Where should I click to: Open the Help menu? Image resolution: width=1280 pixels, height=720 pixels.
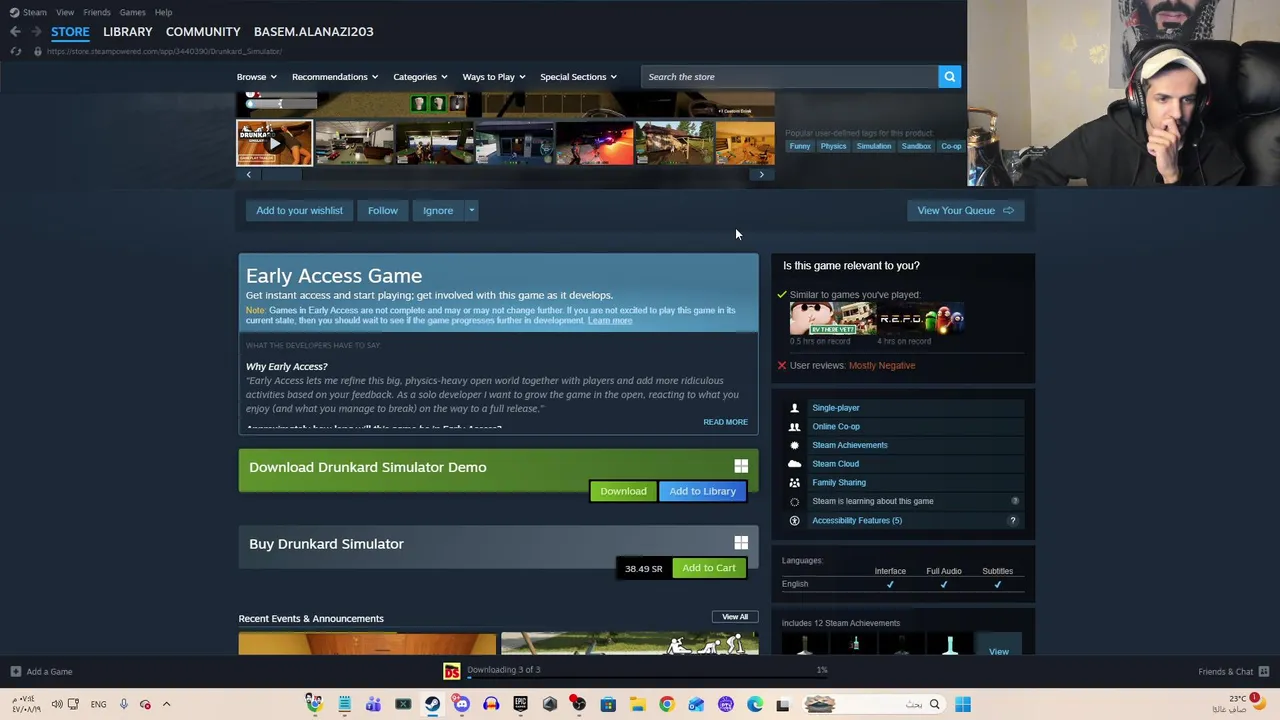[163, 12]
